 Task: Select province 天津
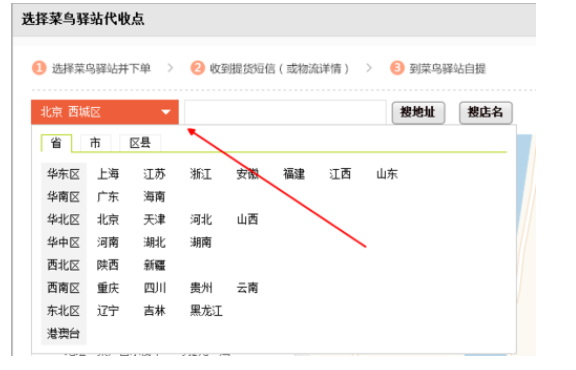[x=154, y=220]
